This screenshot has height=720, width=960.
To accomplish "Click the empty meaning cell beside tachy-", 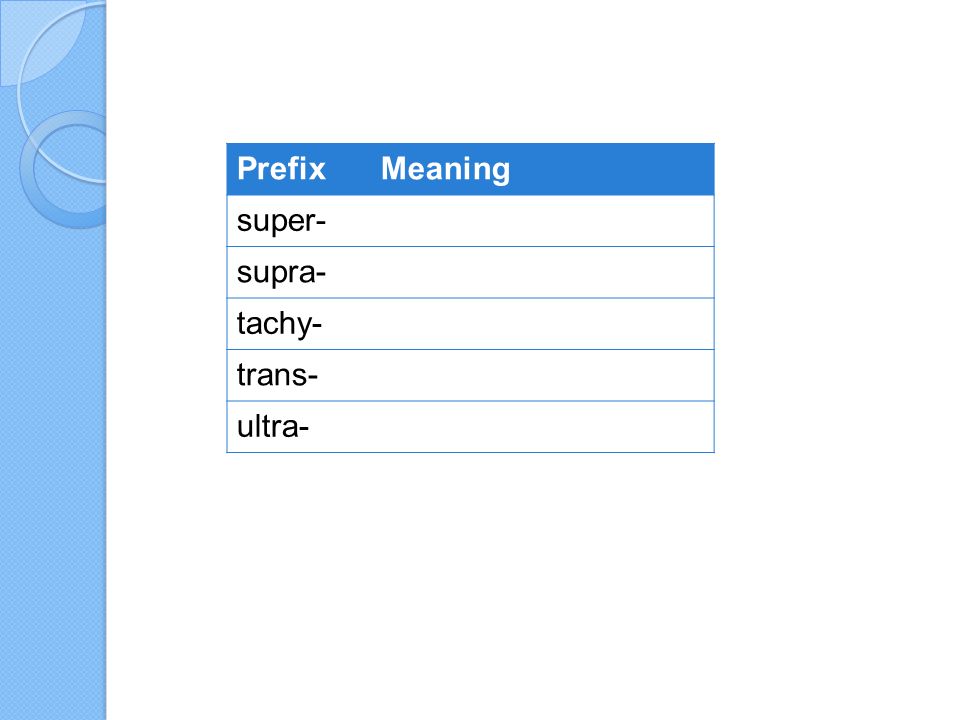I will [542, 324].
